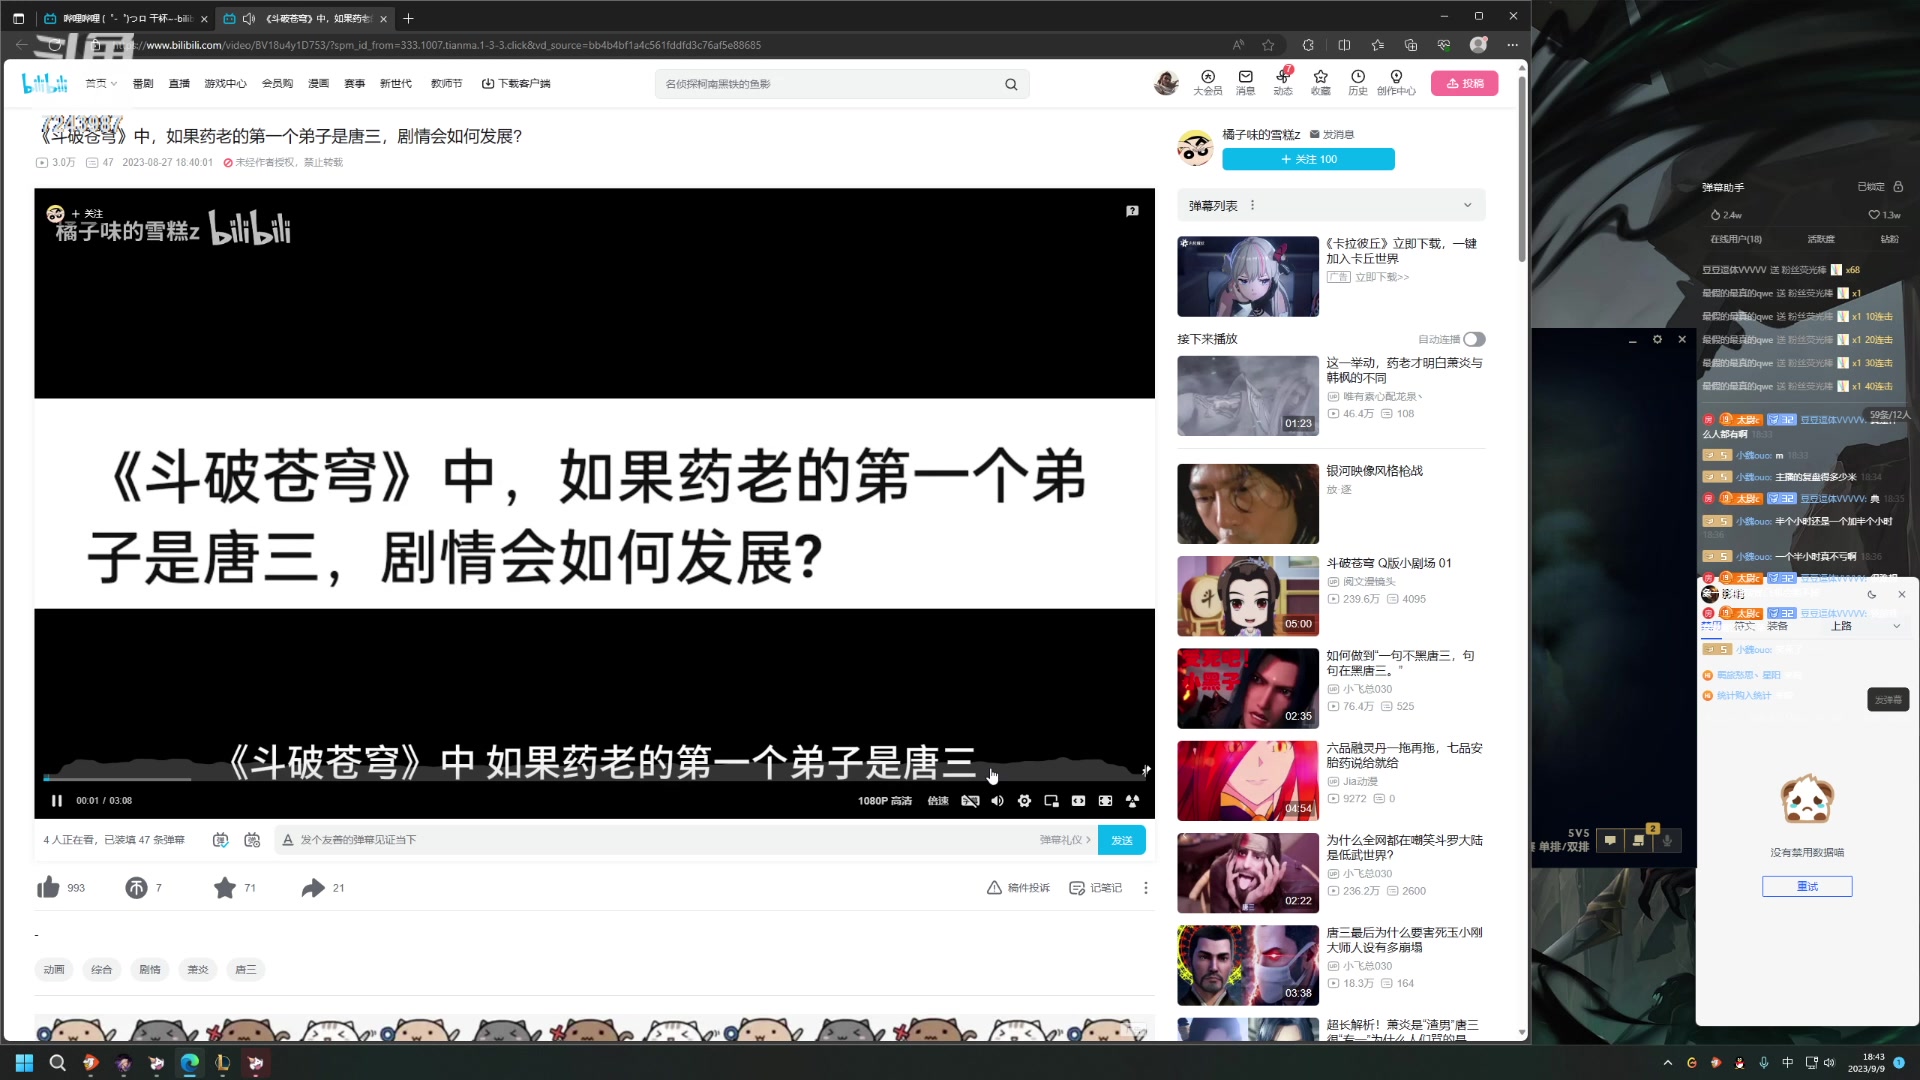Open the 消息 messages icon
Image resolution: width=1920 pixels, height=1080 pixels.
tap(1245, 83)
